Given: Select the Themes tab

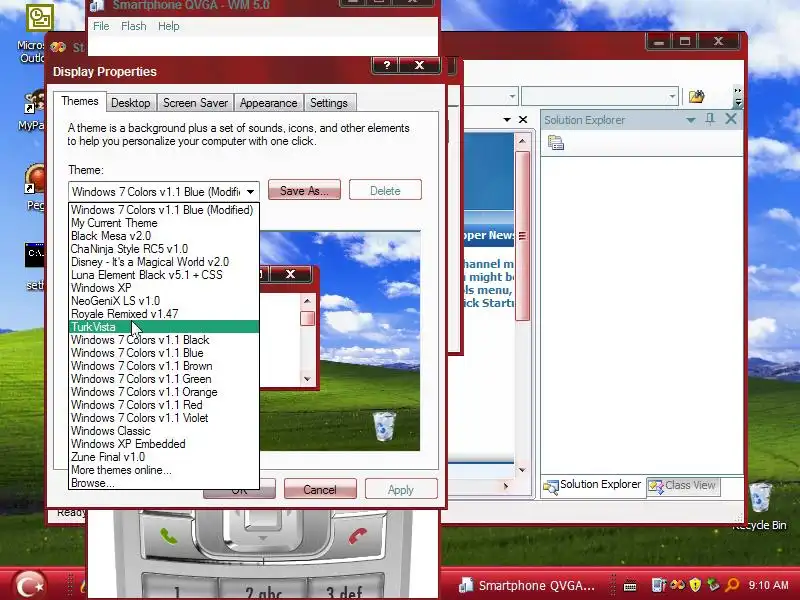Looking at the screenshot, I should (80, 101).
